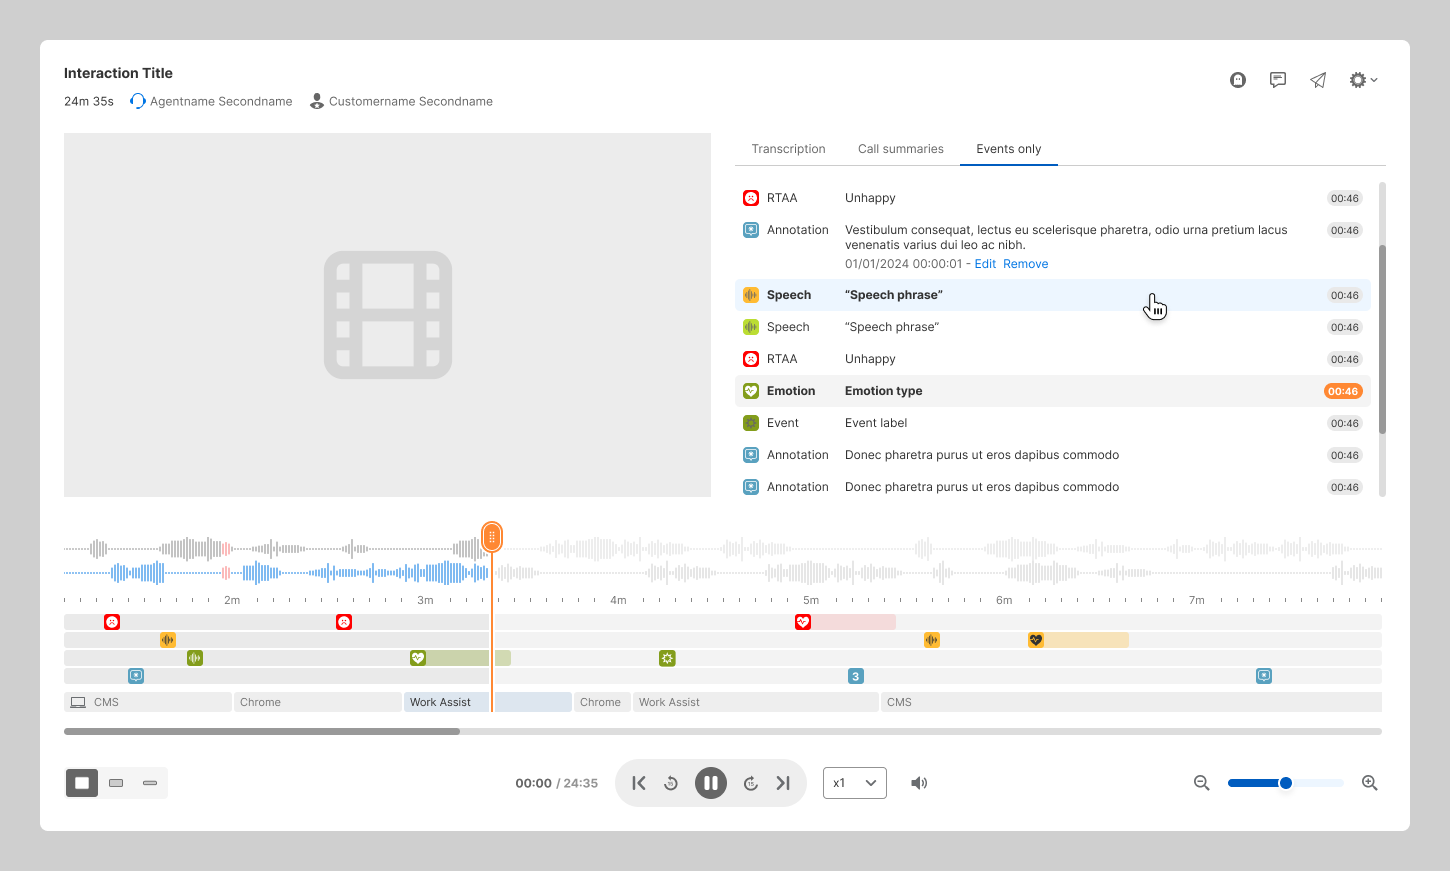Click the paper plane send icon
This screenshot has height=871, width=1450.
(1318, 80)
